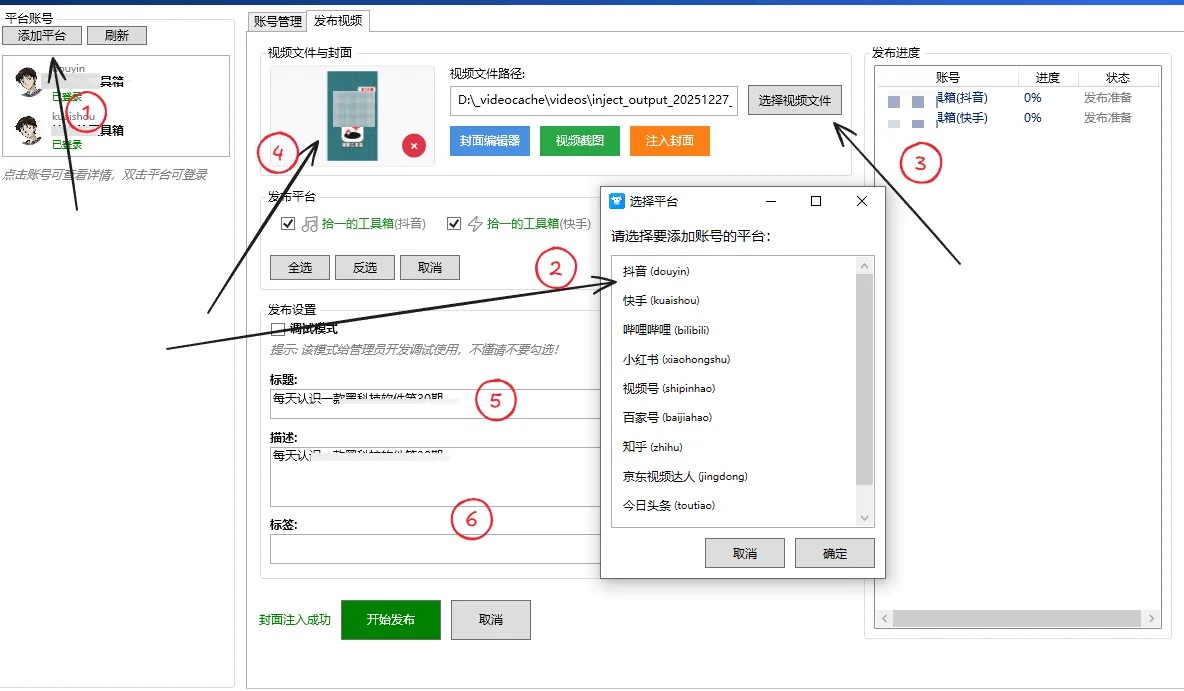Click the green 视频截图 video screenshot function
The height and width of the screenshot is (691, 1184).
pos(579,140)
